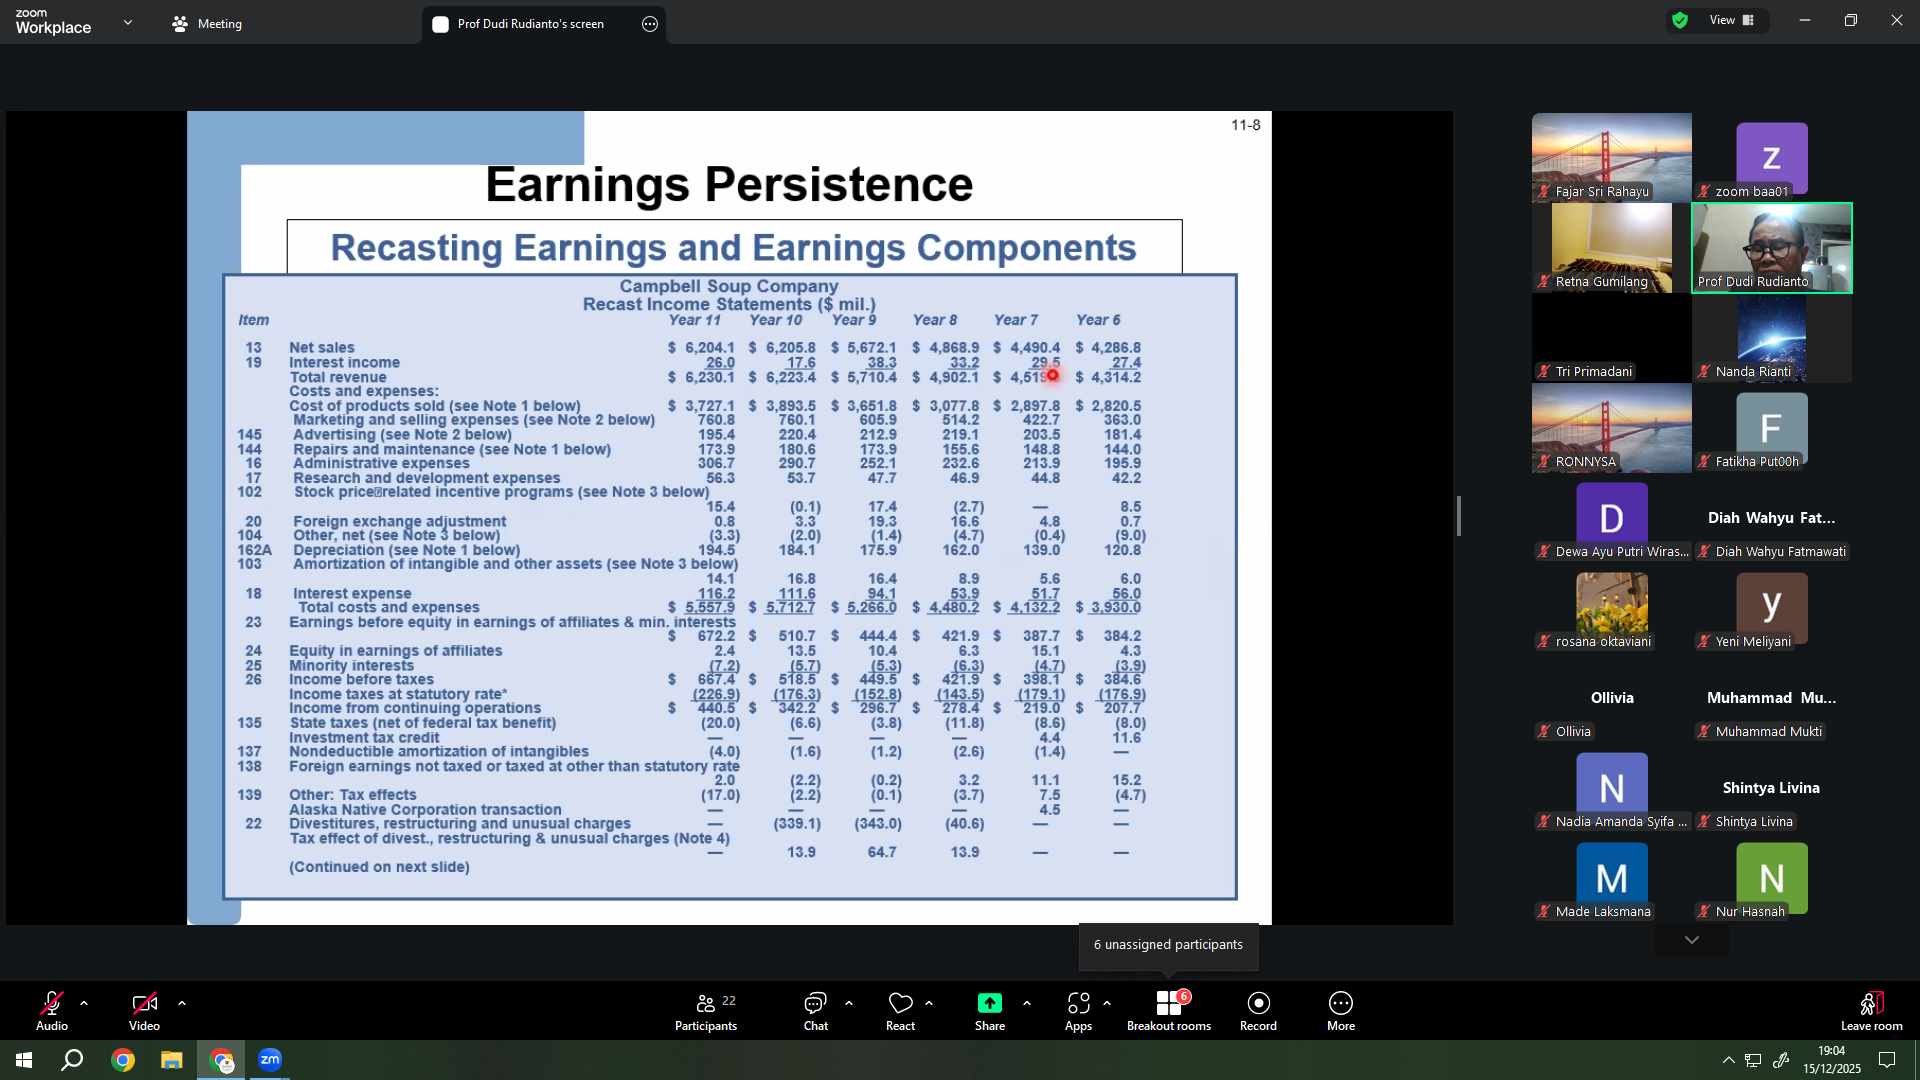Image resolution: width=1920 pixels, height=1080 pixels.
Task: Select Prof Dudi Rudianto's video tile
Action: (x=1772, y=248)
